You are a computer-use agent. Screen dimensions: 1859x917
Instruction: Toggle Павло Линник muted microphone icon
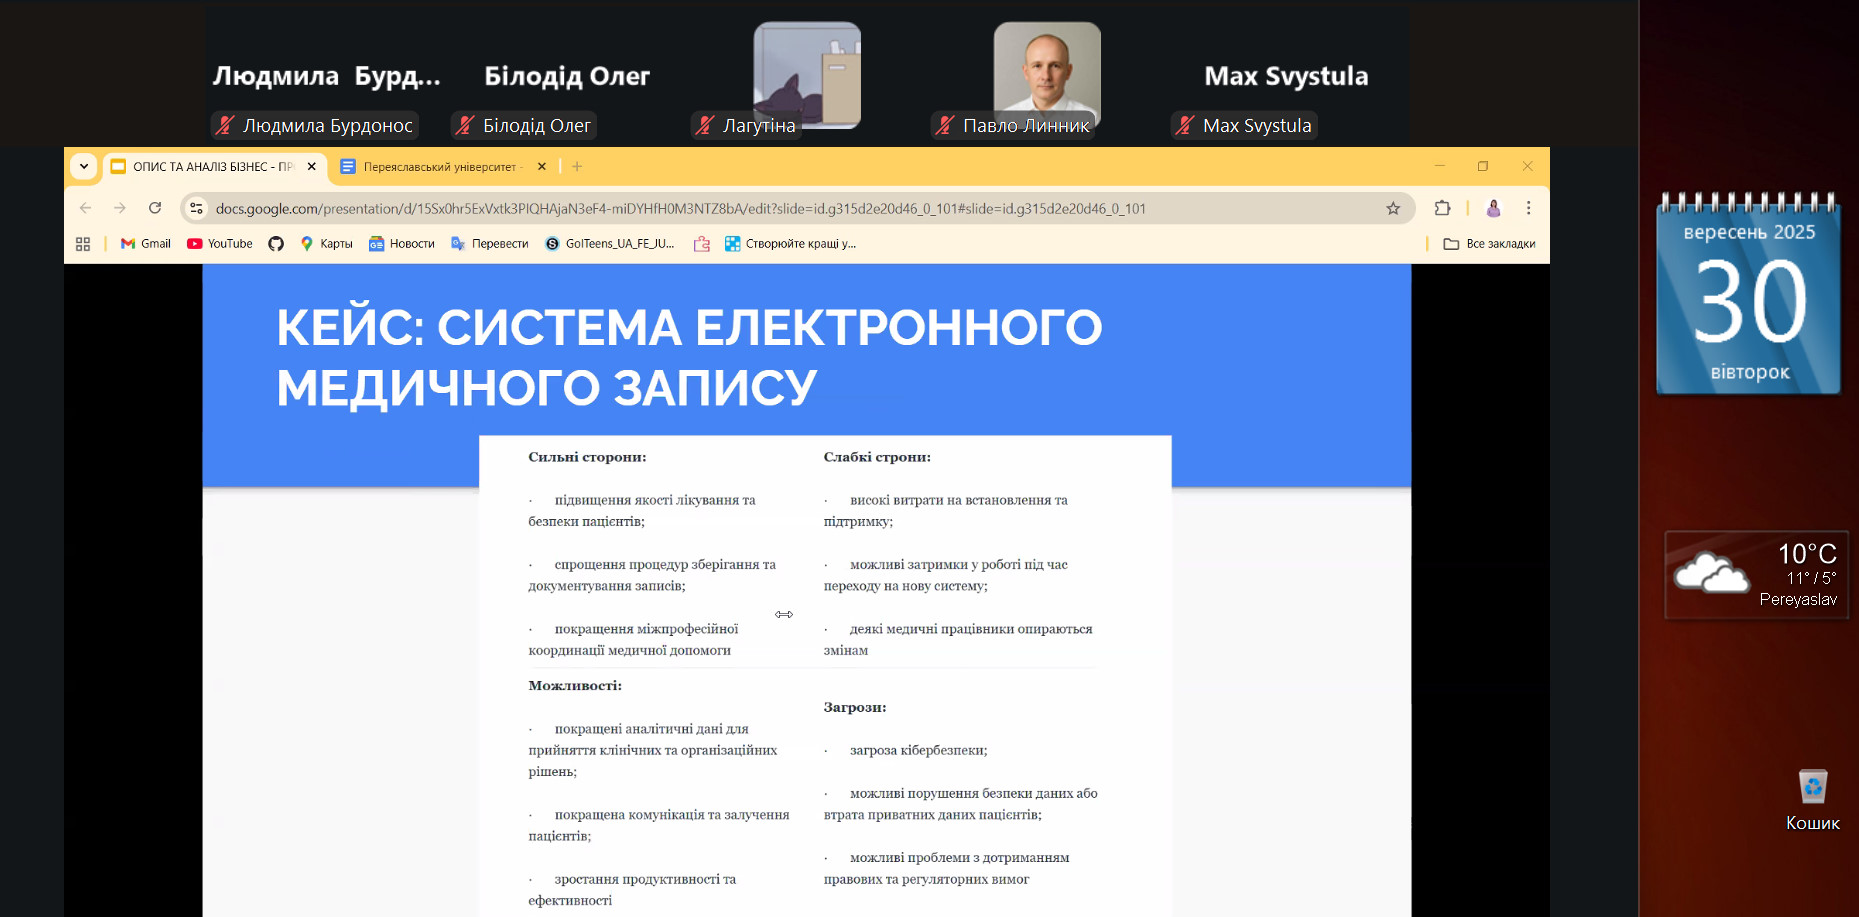pyautogui.click(x=945, y=126)
